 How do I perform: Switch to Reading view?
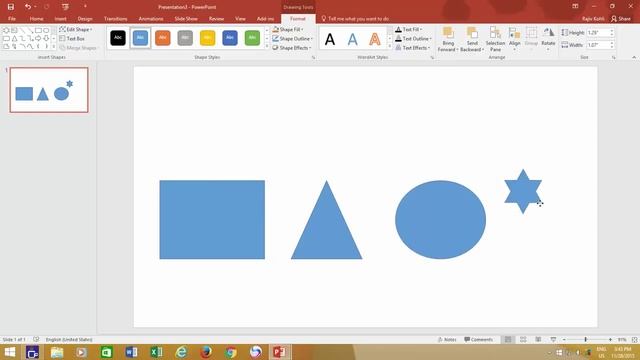pyautogui.click(x=538, y=339)
